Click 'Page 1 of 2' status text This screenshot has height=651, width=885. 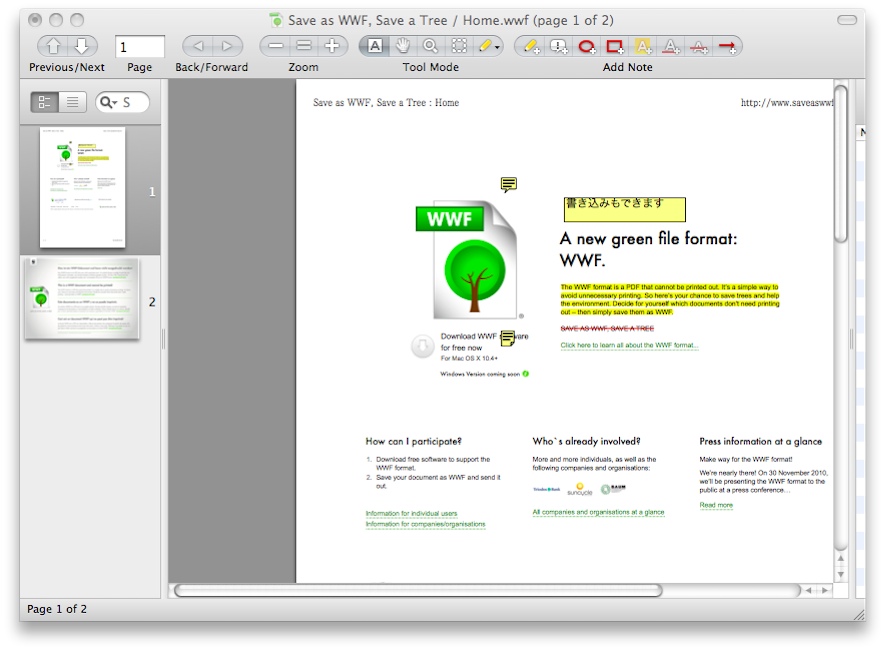[x=57, y=609]
